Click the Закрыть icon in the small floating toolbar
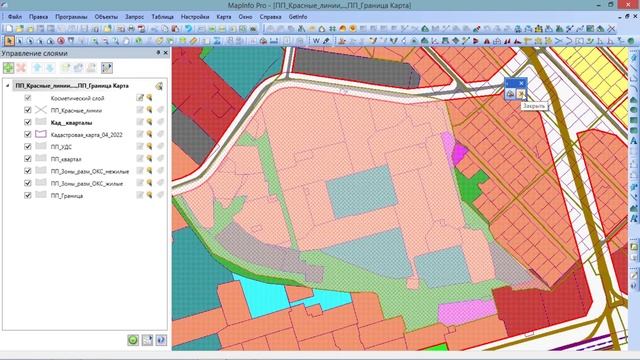Viewport: 640px width, 360px height. [521, 94]
